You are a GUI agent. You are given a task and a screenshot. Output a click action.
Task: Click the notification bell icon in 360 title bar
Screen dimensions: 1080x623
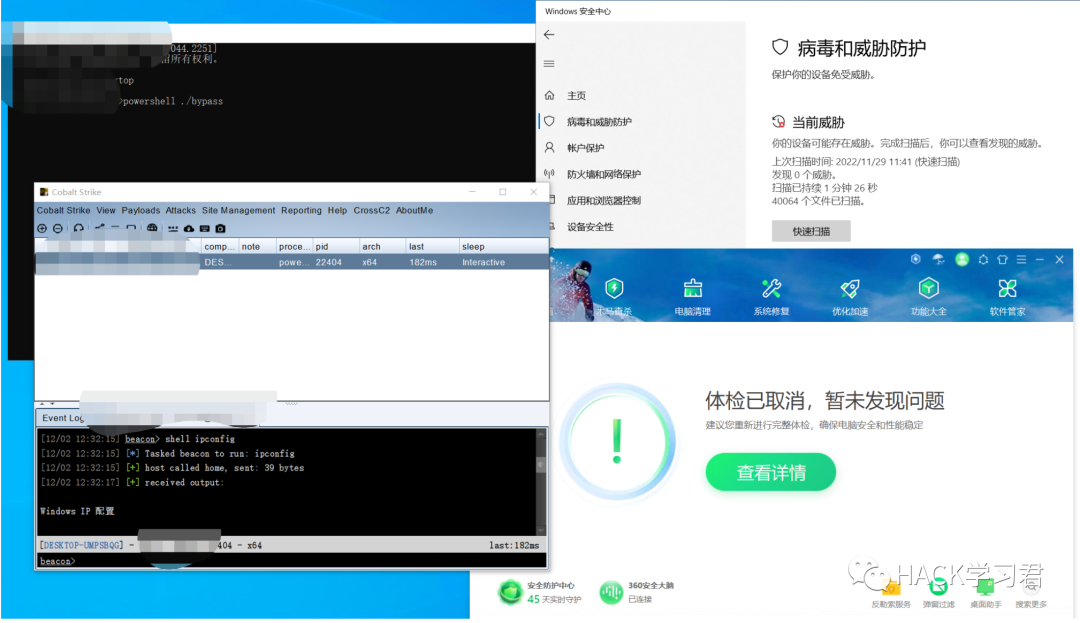pos(983,260)
